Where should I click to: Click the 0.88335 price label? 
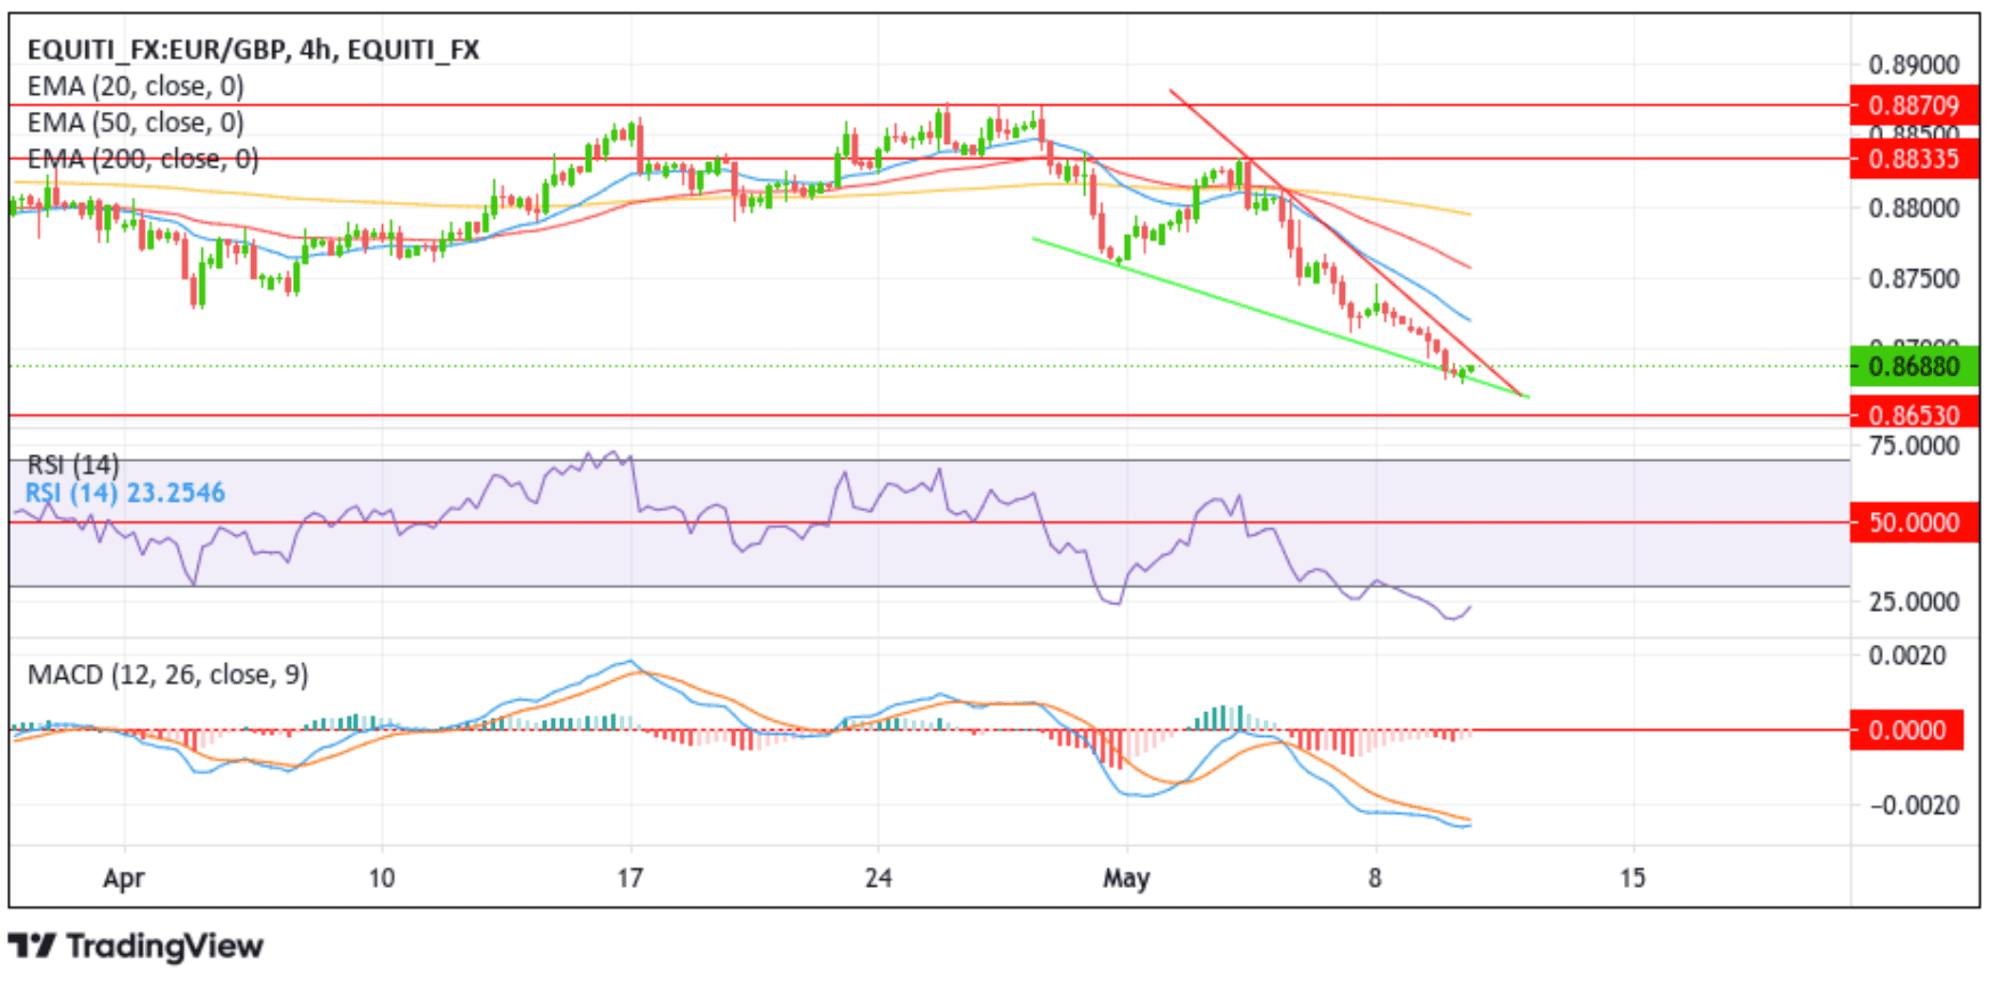1914,159
